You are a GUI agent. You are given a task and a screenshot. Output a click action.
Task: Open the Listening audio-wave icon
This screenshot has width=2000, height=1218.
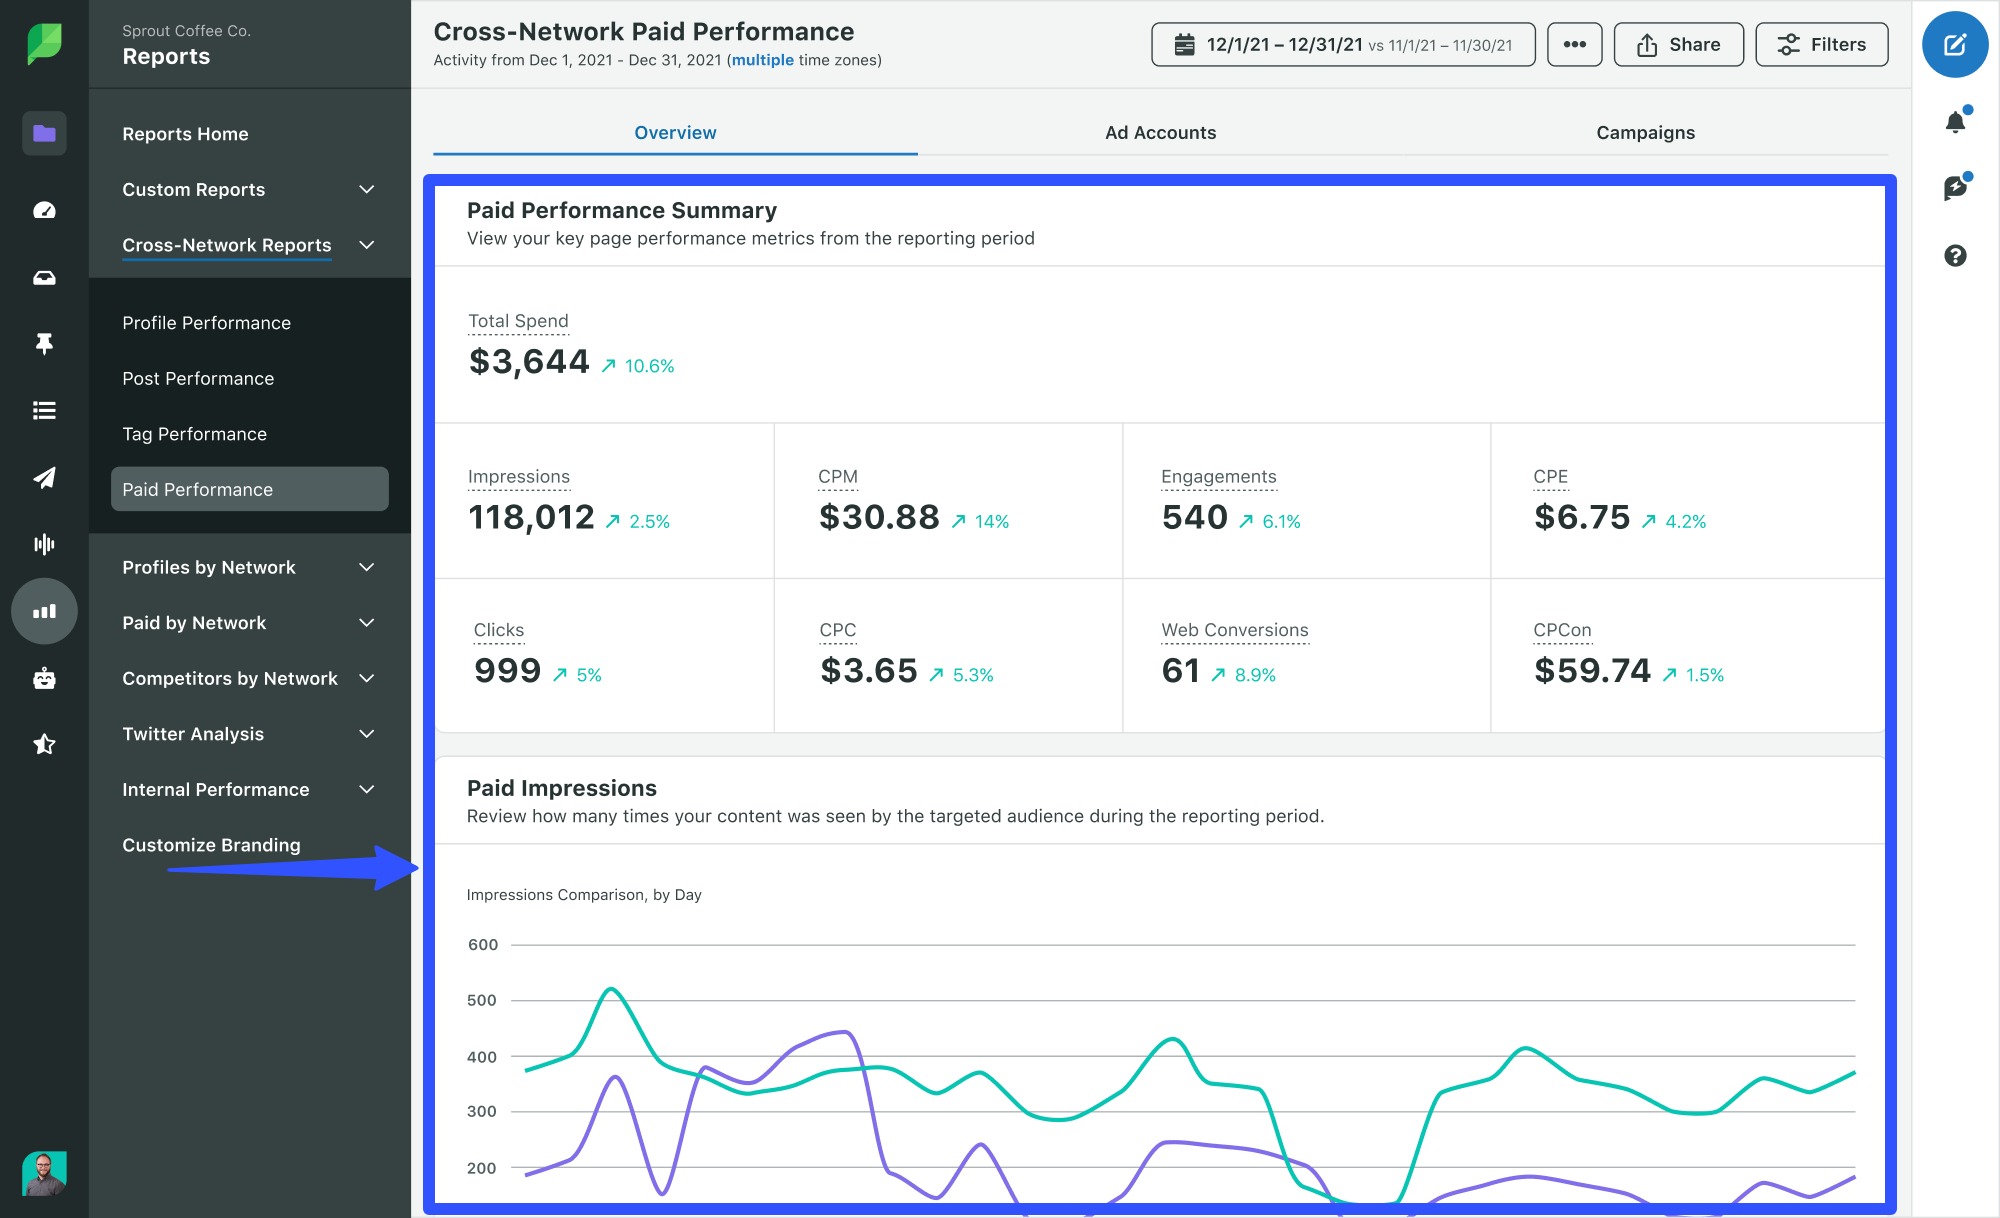coord(44,544)
